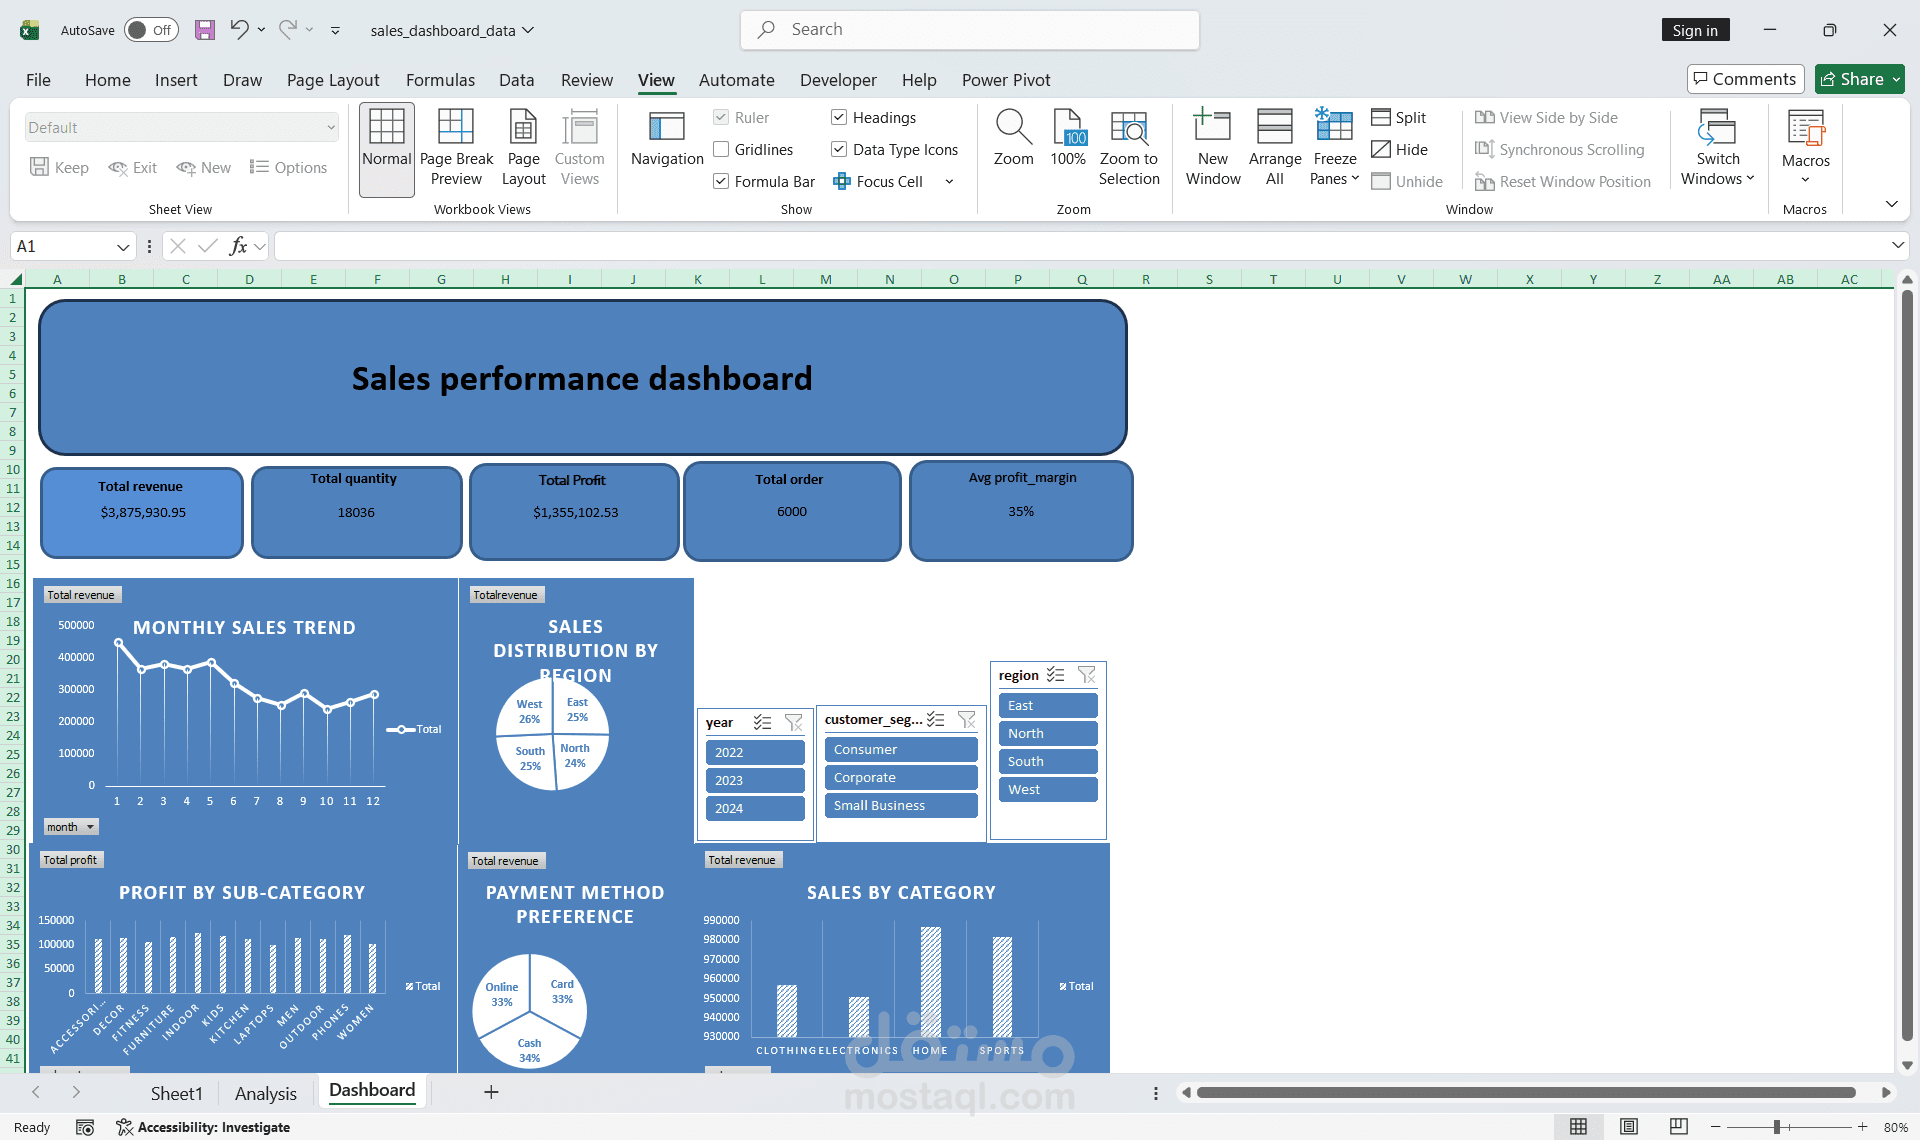Hide the current window
Screen dimensions: 1920x1140
1399,150
